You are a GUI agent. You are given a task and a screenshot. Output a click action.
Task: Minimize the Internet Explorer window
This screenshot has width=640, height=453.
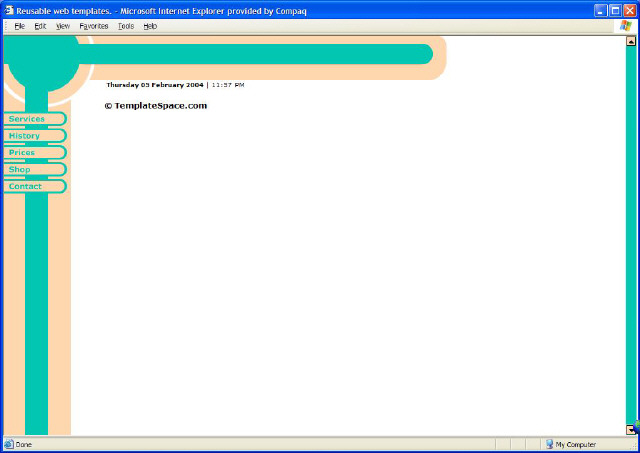pos(599,9)
